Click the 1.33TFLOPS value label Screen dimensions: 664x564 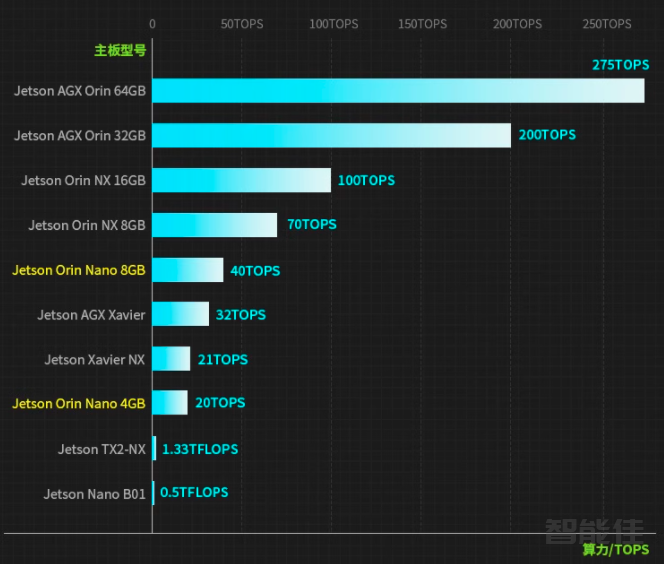[x=200, y=450]
